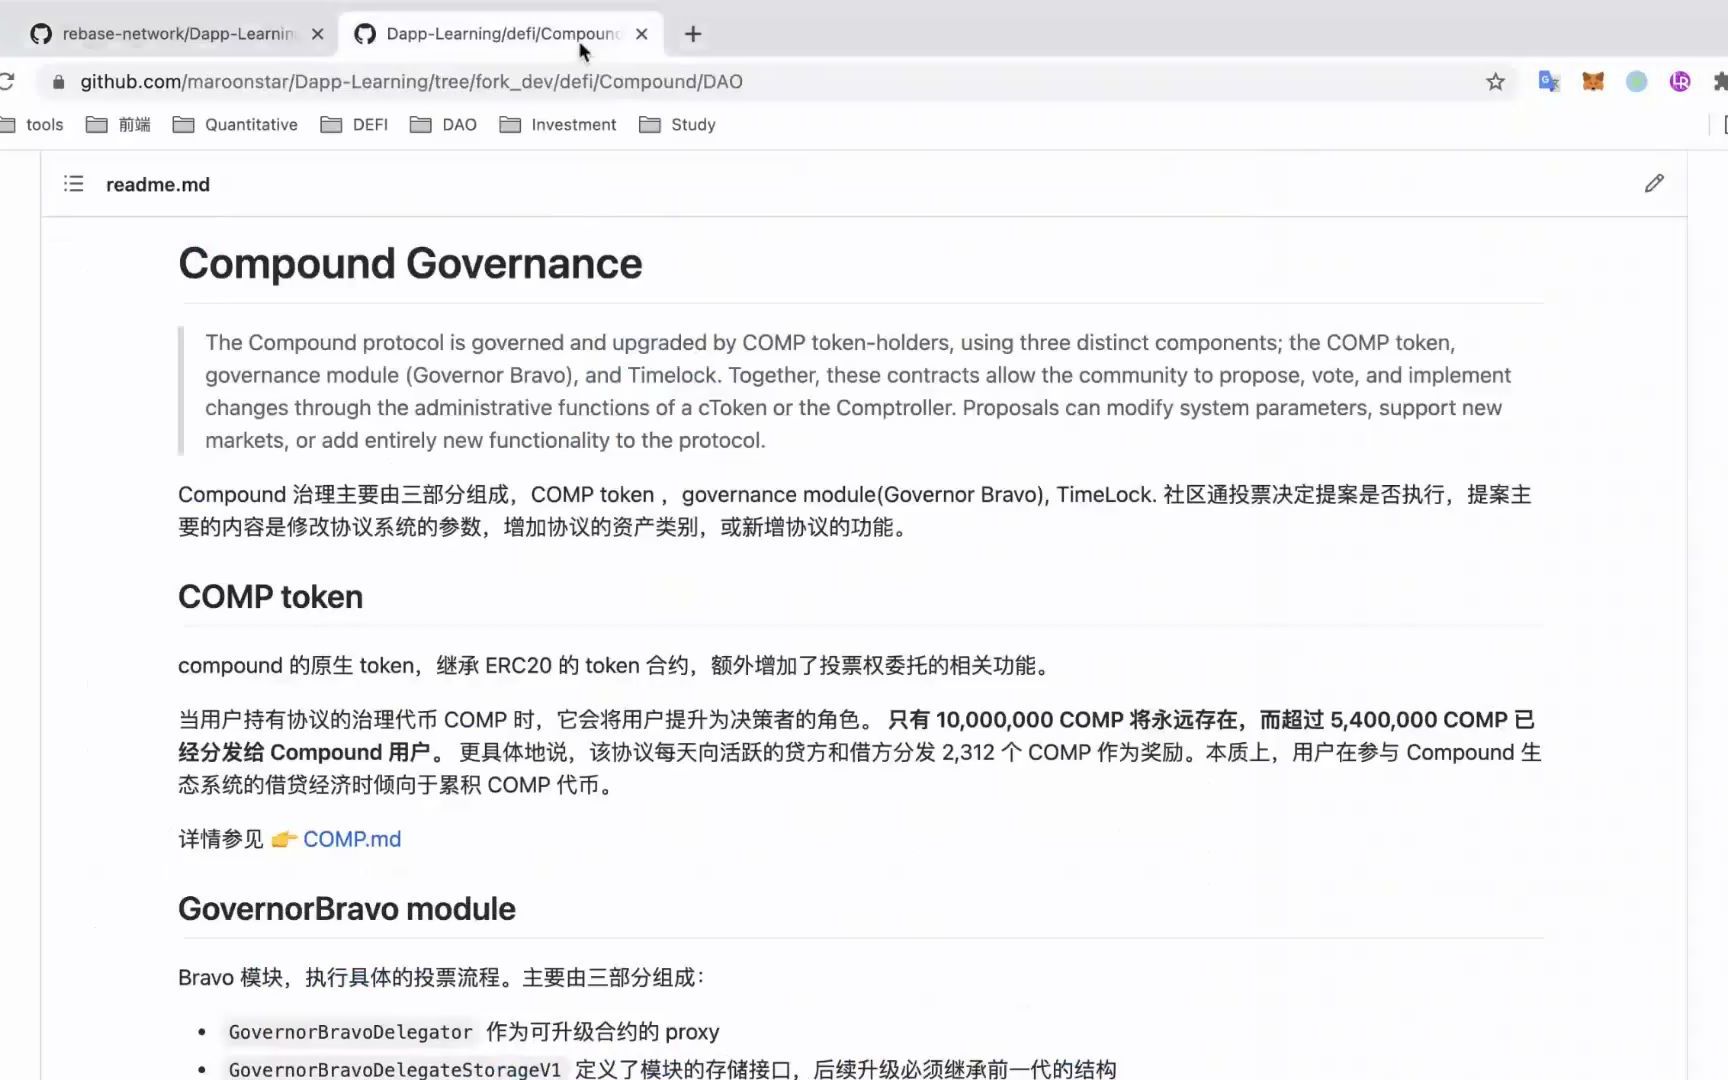Screen dimensions: 1728x1080
Task: Open the 前端 bookmark folder
Action: pyautogui.click(x=118, y=125)
